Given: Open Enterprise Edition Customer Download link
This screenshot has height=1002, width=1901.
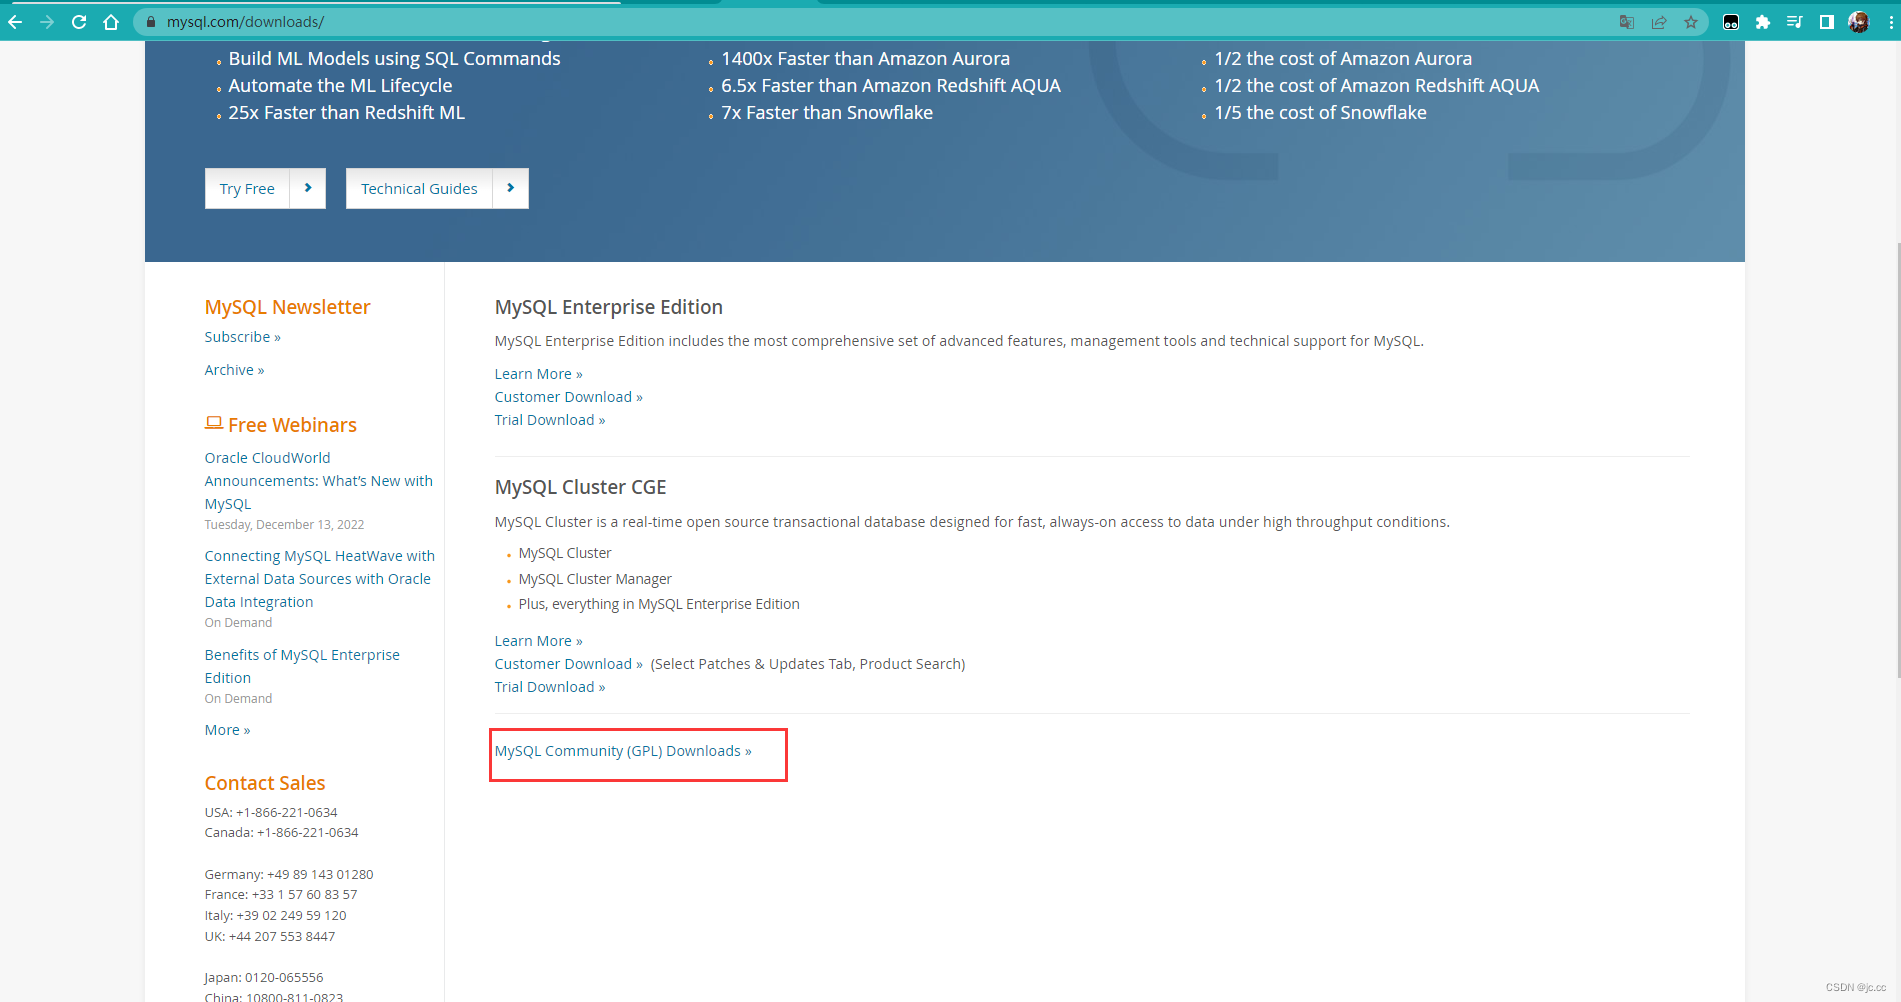Looking at the screenshot, I should (x=569, y=397).
